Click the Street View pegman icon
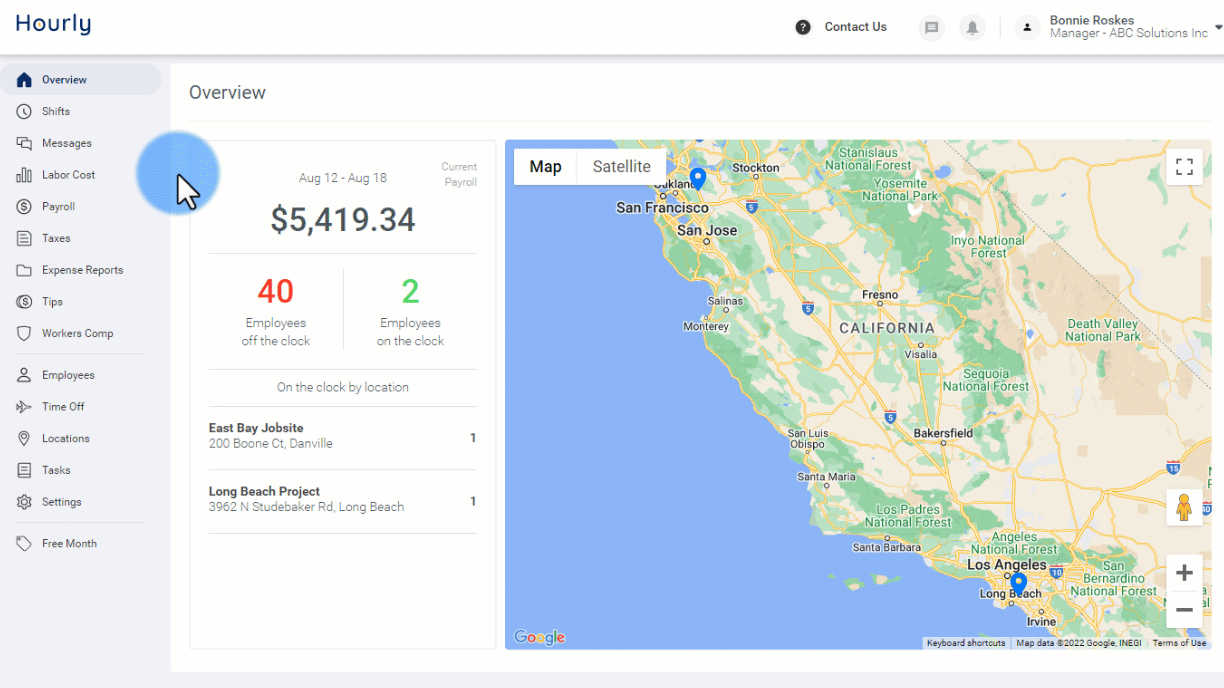 pyautogui.click(x=1184, y=508)
